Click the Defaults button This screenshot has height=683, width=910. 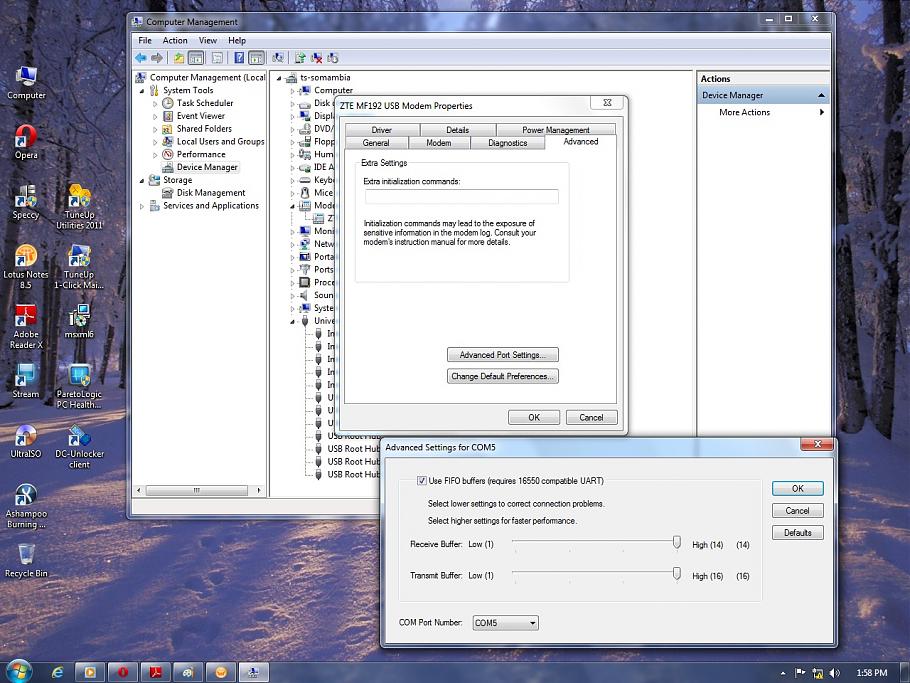pos(797,532)
